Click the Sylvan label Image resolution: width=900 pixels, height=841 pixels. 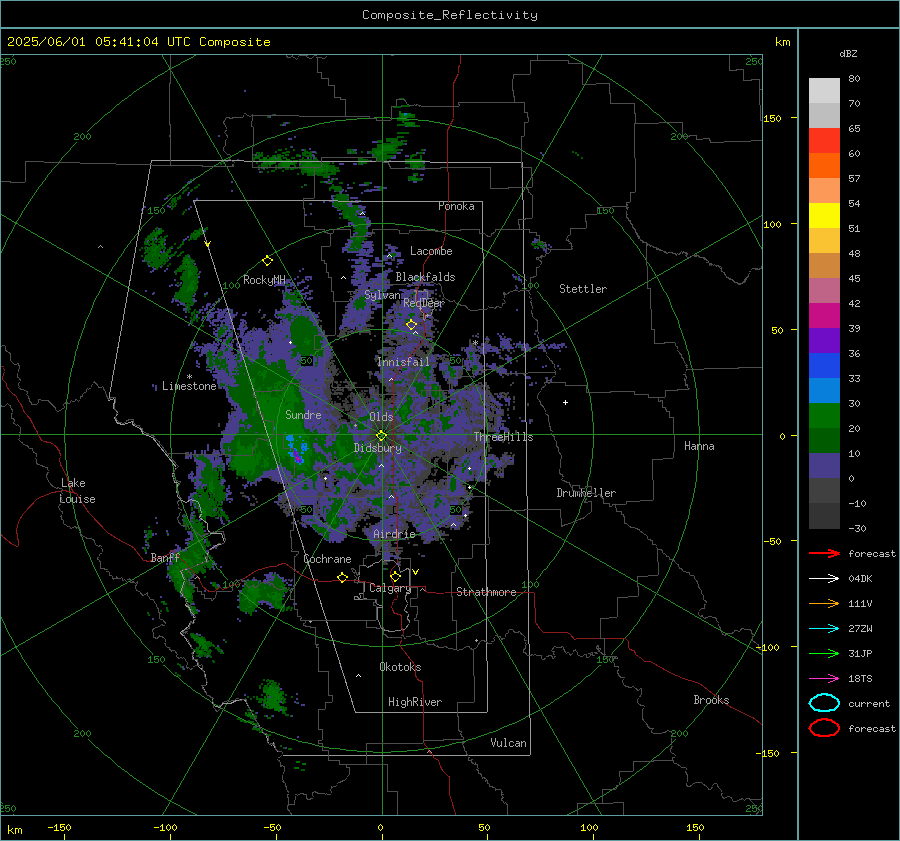382,295
